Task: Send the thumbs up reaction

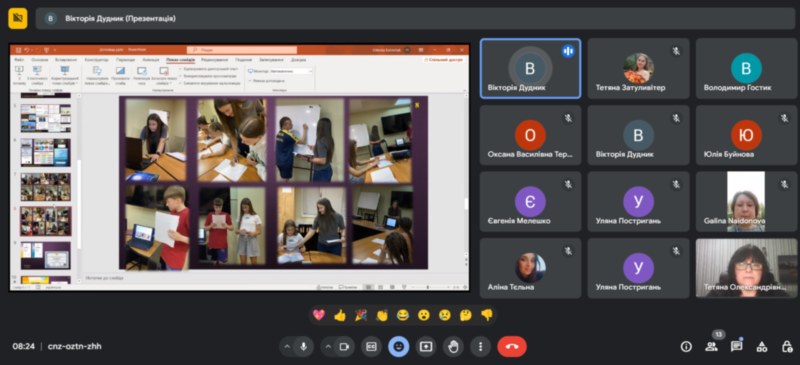Action: [x=340, y=315]
